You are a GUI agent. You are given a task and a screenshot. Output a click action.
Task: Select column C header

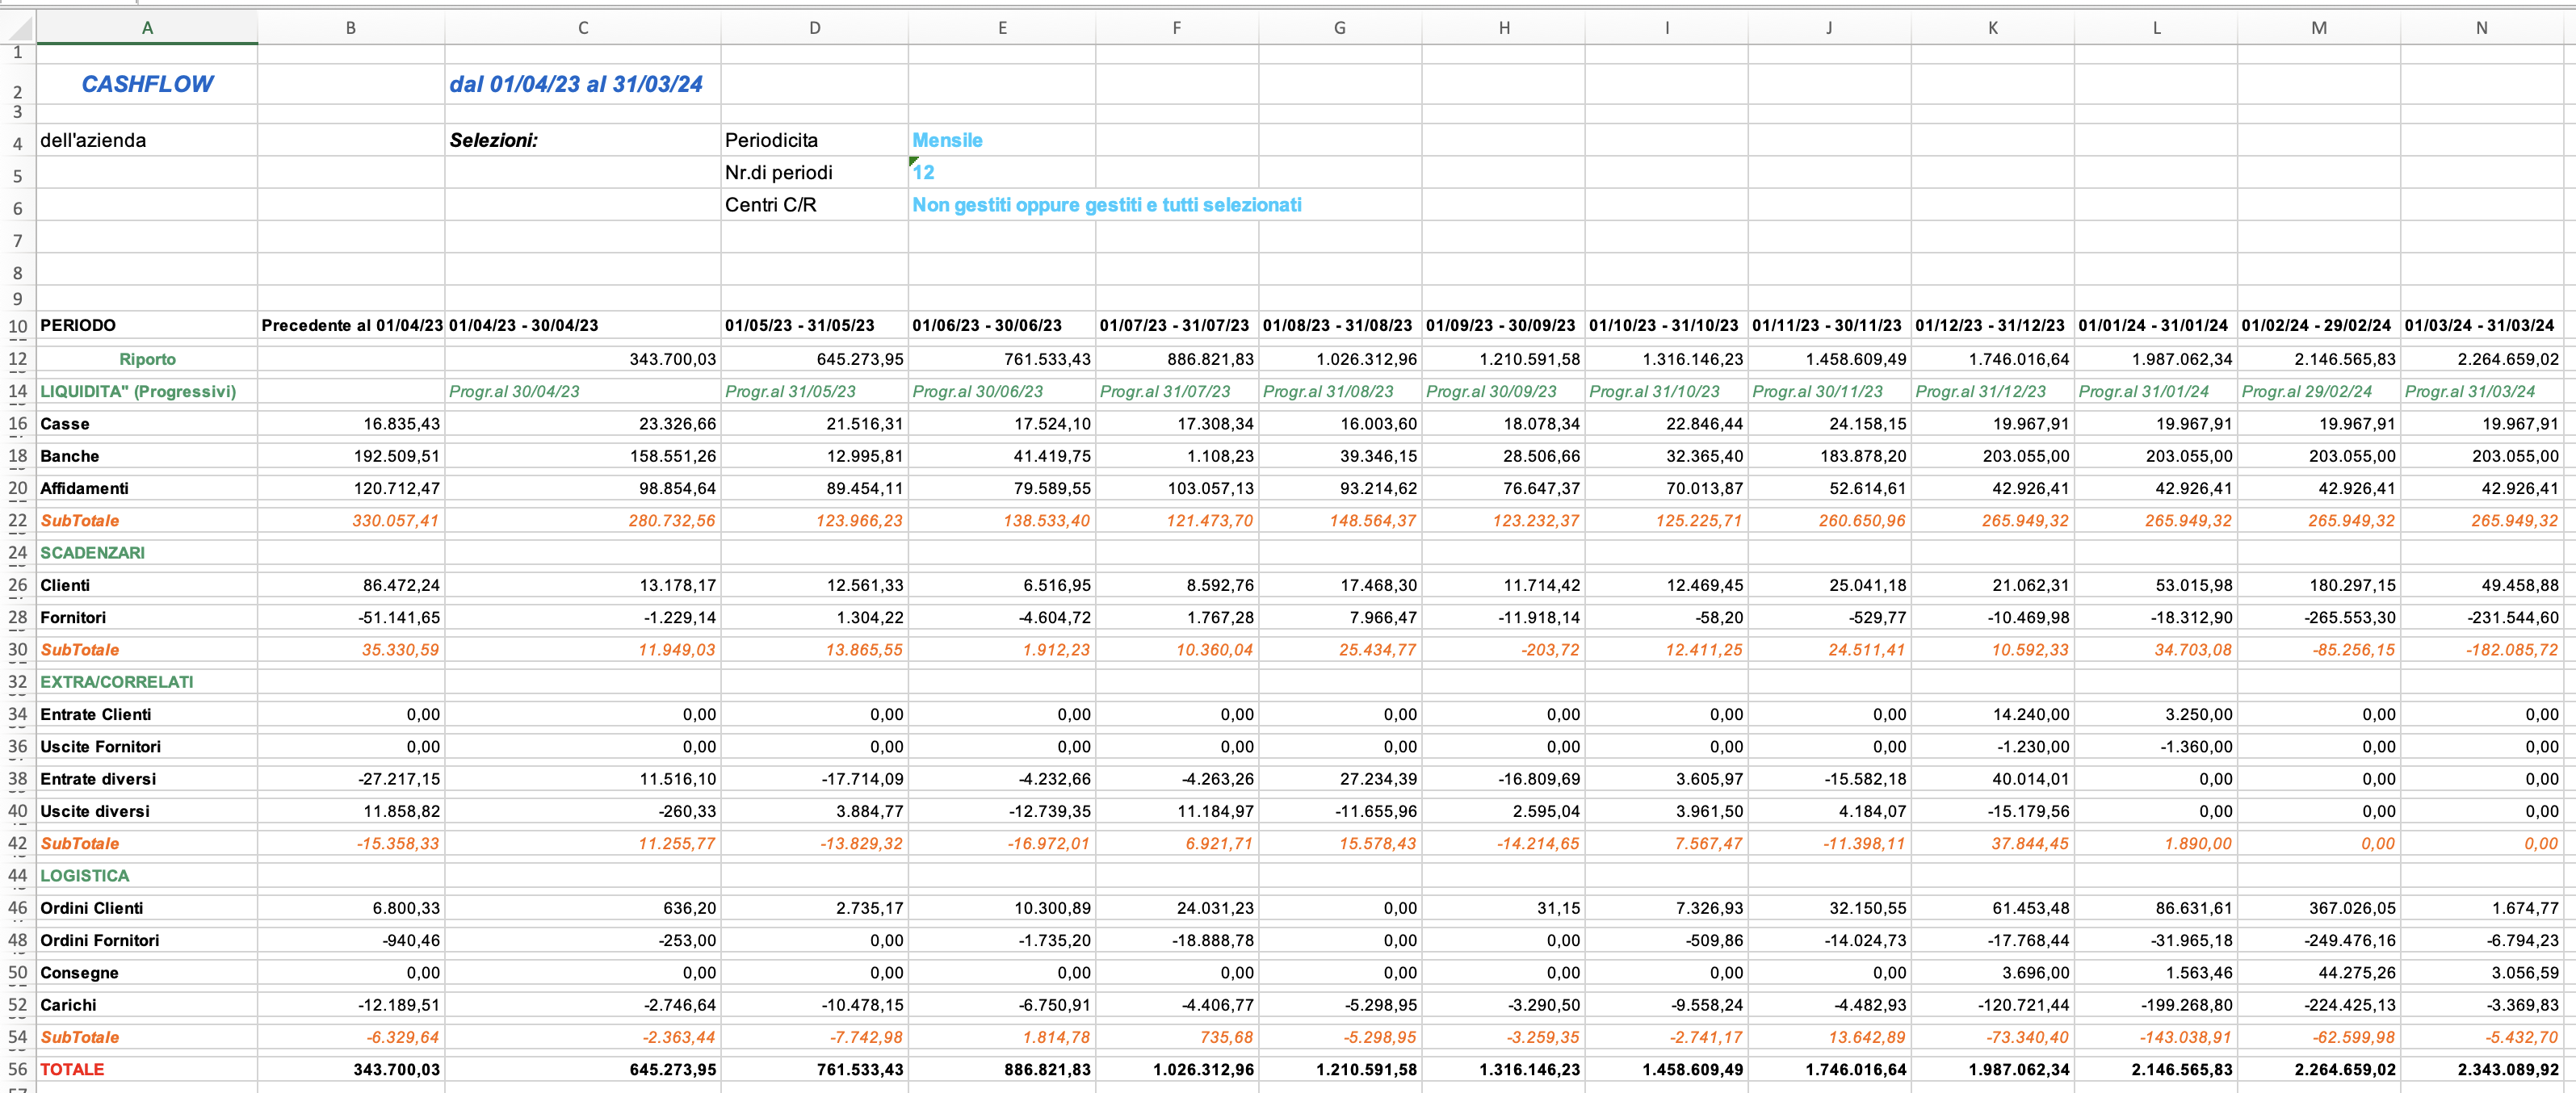[582, 28]
